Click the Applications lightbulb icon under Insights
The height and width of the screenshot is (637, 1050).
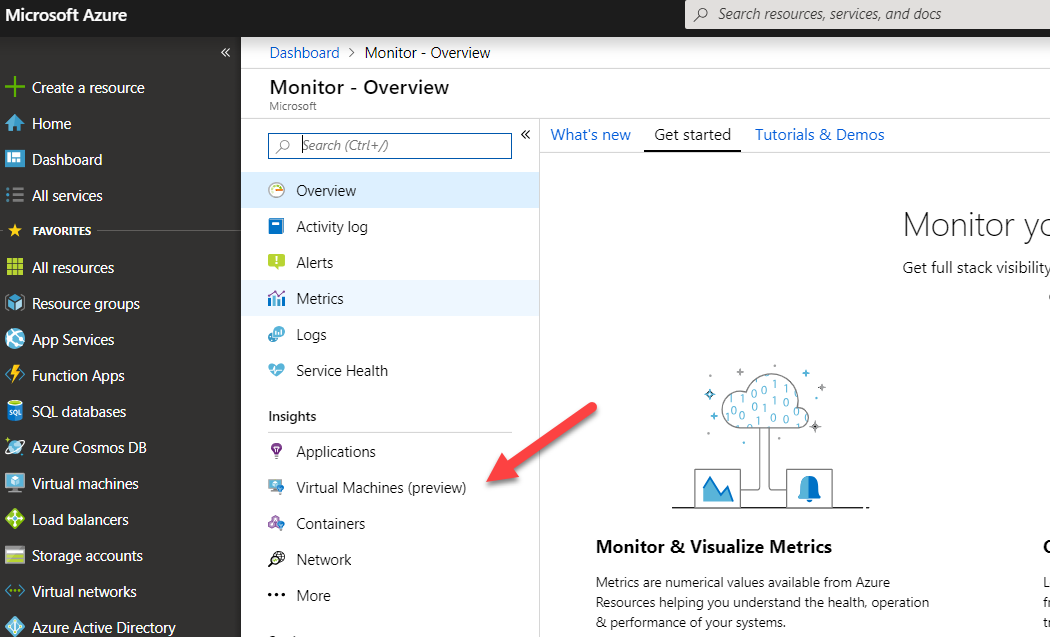point(277,452)
